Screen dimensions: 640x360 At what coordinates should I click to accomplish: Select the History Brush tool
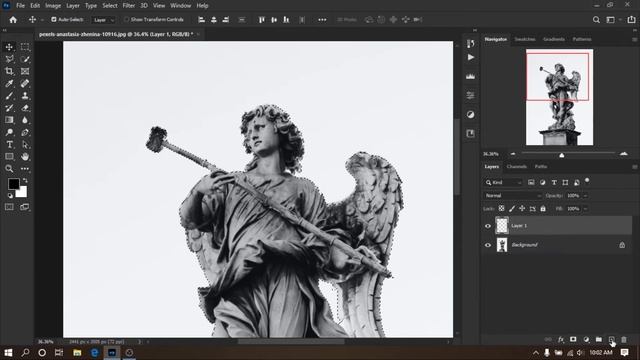(x=9, y=108)
